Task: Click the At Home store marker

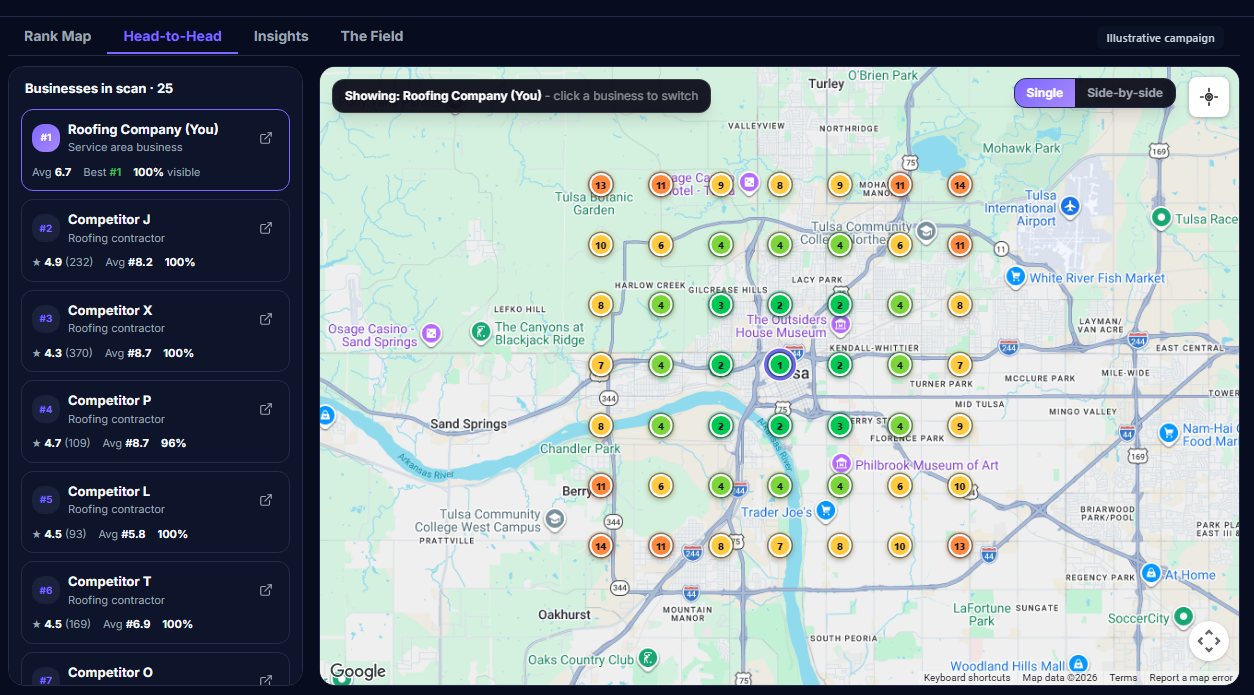Action: click(x=1151, y=574)
